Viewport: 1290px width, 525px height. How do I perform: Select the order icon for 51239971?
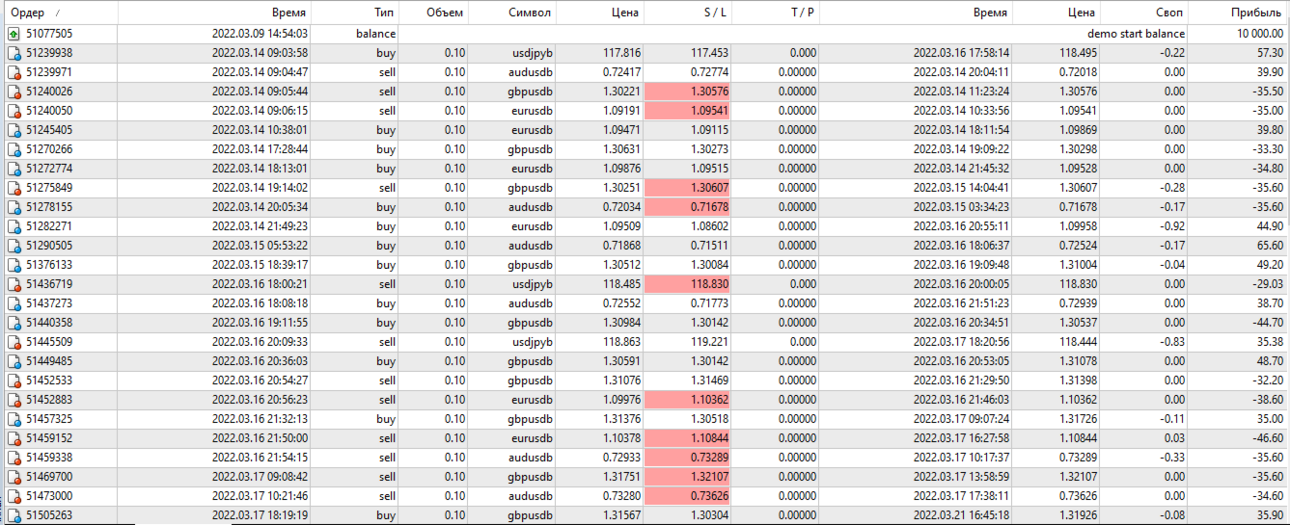tap(14, 72)
